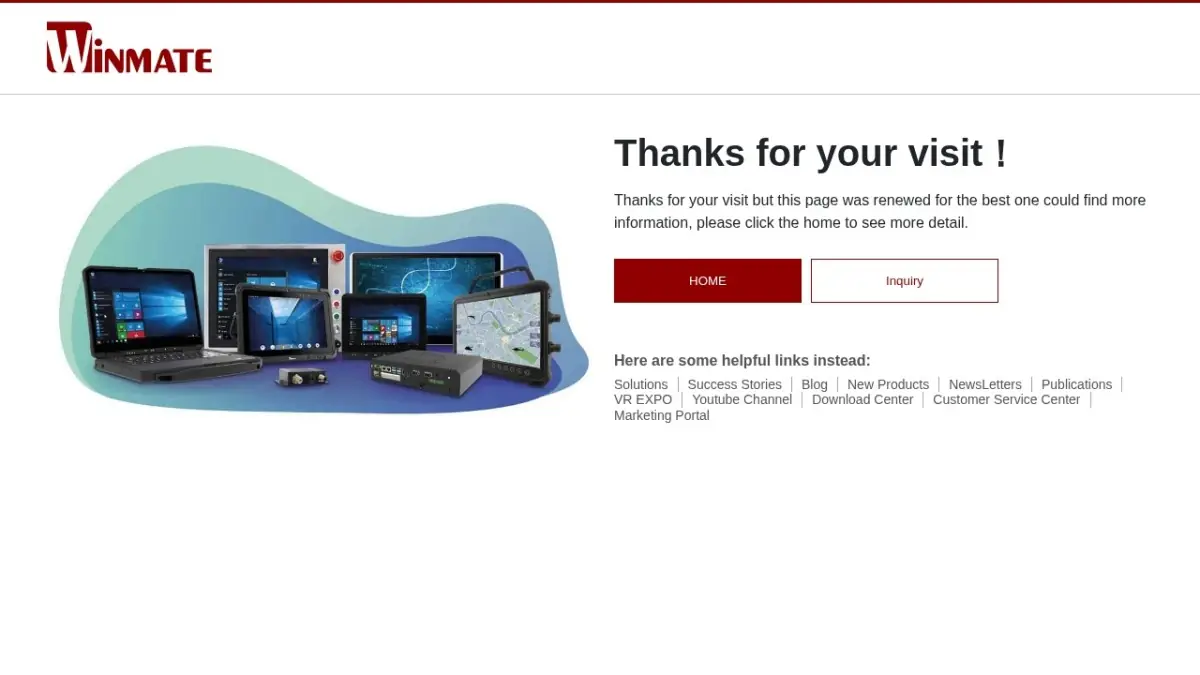The image size is (1200, 675).
Task: Follow the VR EXPO link
Action: (x=643, y=399)
